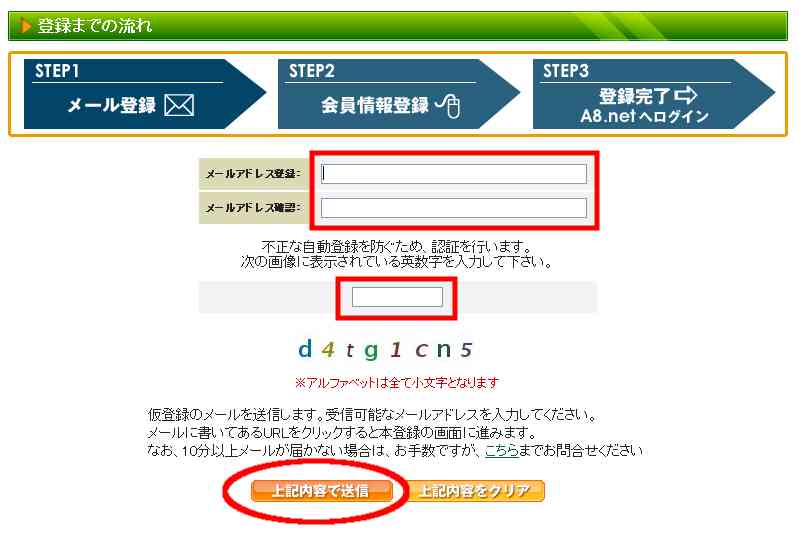This screenshot has width=799, height=537.
Task: Focus the メールアドレス登録 input field
Action: pyautogui.click(x=454, y=174)
